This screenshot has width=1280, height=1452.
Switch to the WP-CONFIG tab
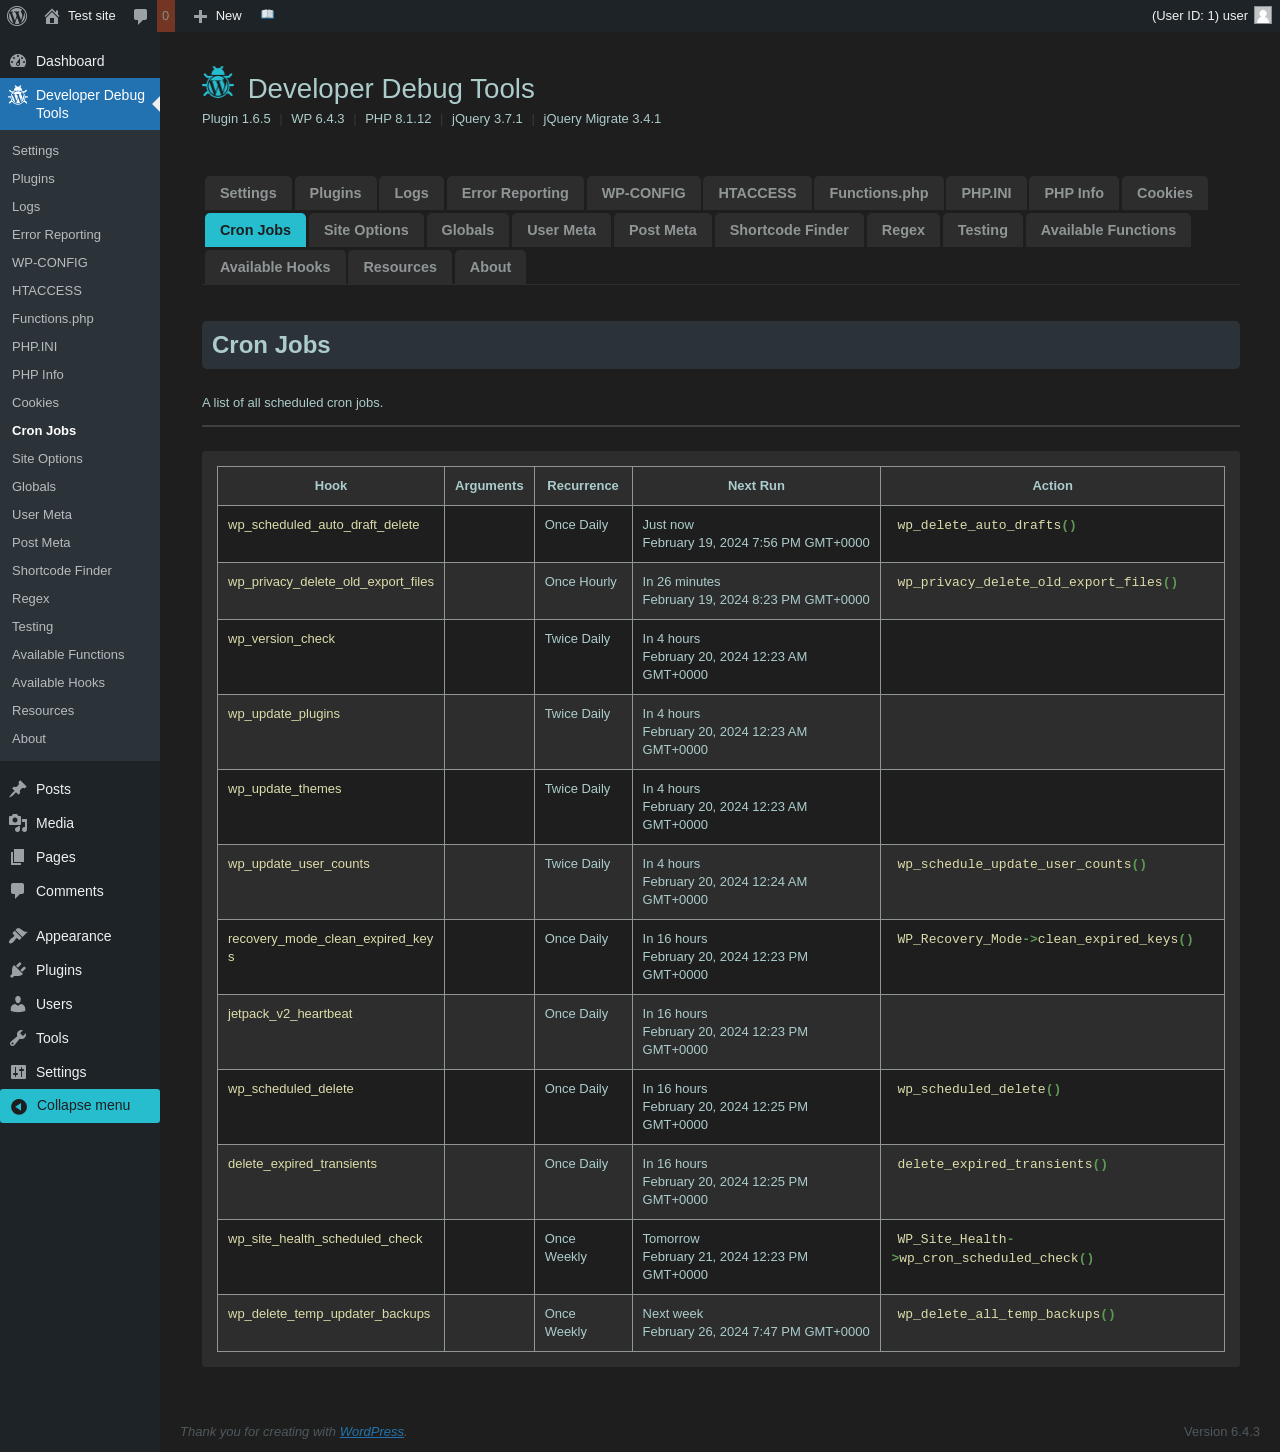(643, 193)
